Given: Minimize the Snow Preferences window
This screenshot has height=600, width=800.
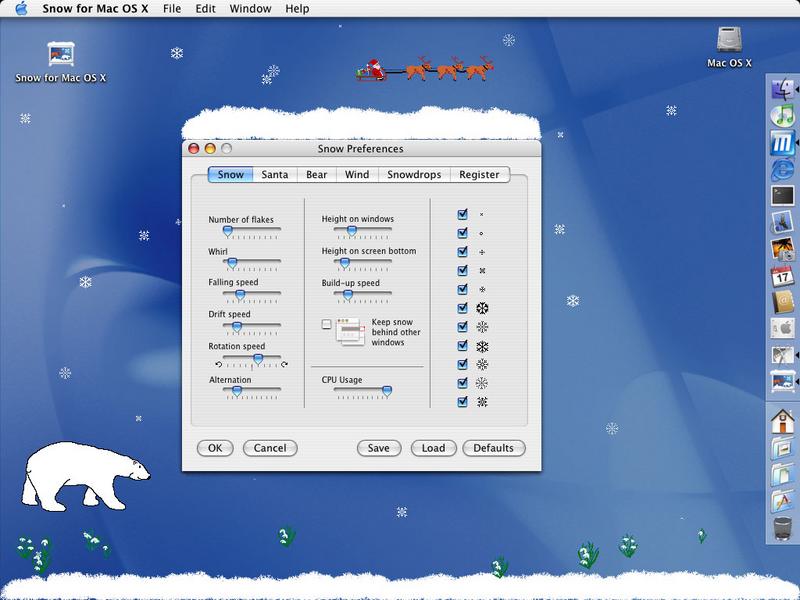Looking at the screenshot, I should tap(210, 148).
